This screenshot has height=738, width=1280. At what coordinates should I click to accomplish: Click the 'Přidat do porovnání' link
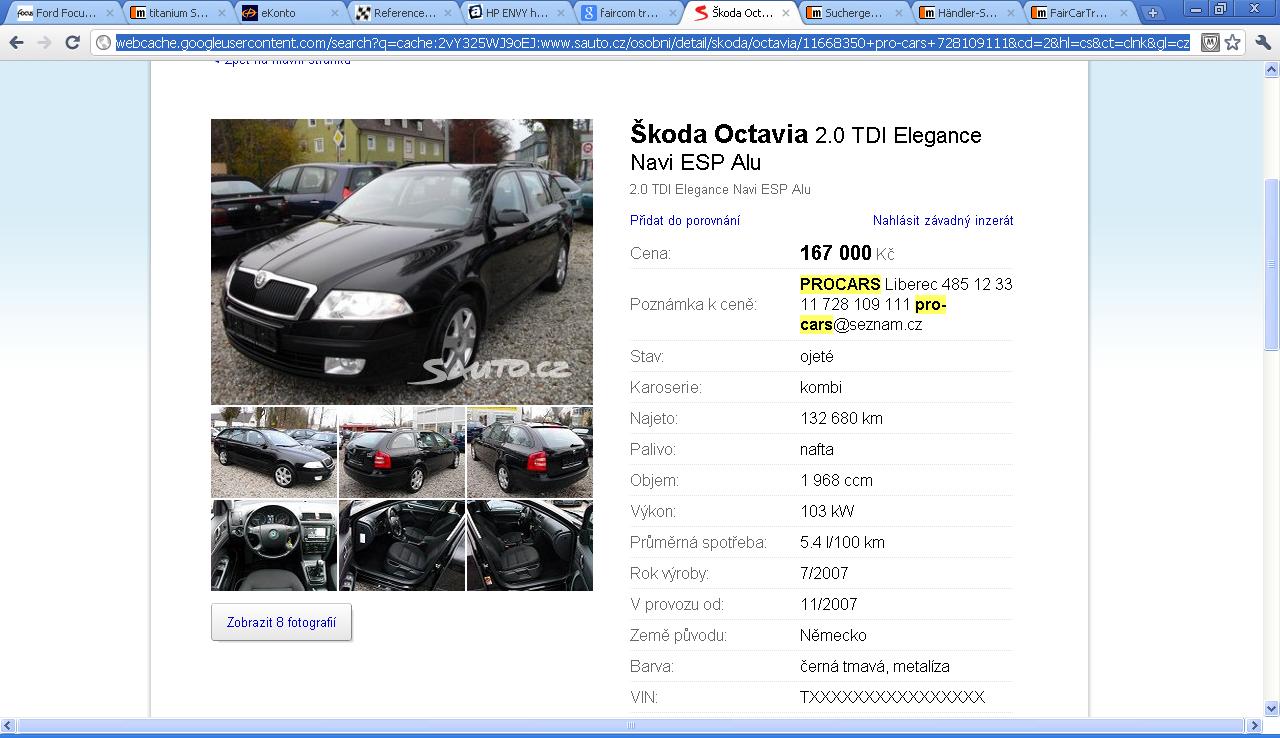(685, 220)
